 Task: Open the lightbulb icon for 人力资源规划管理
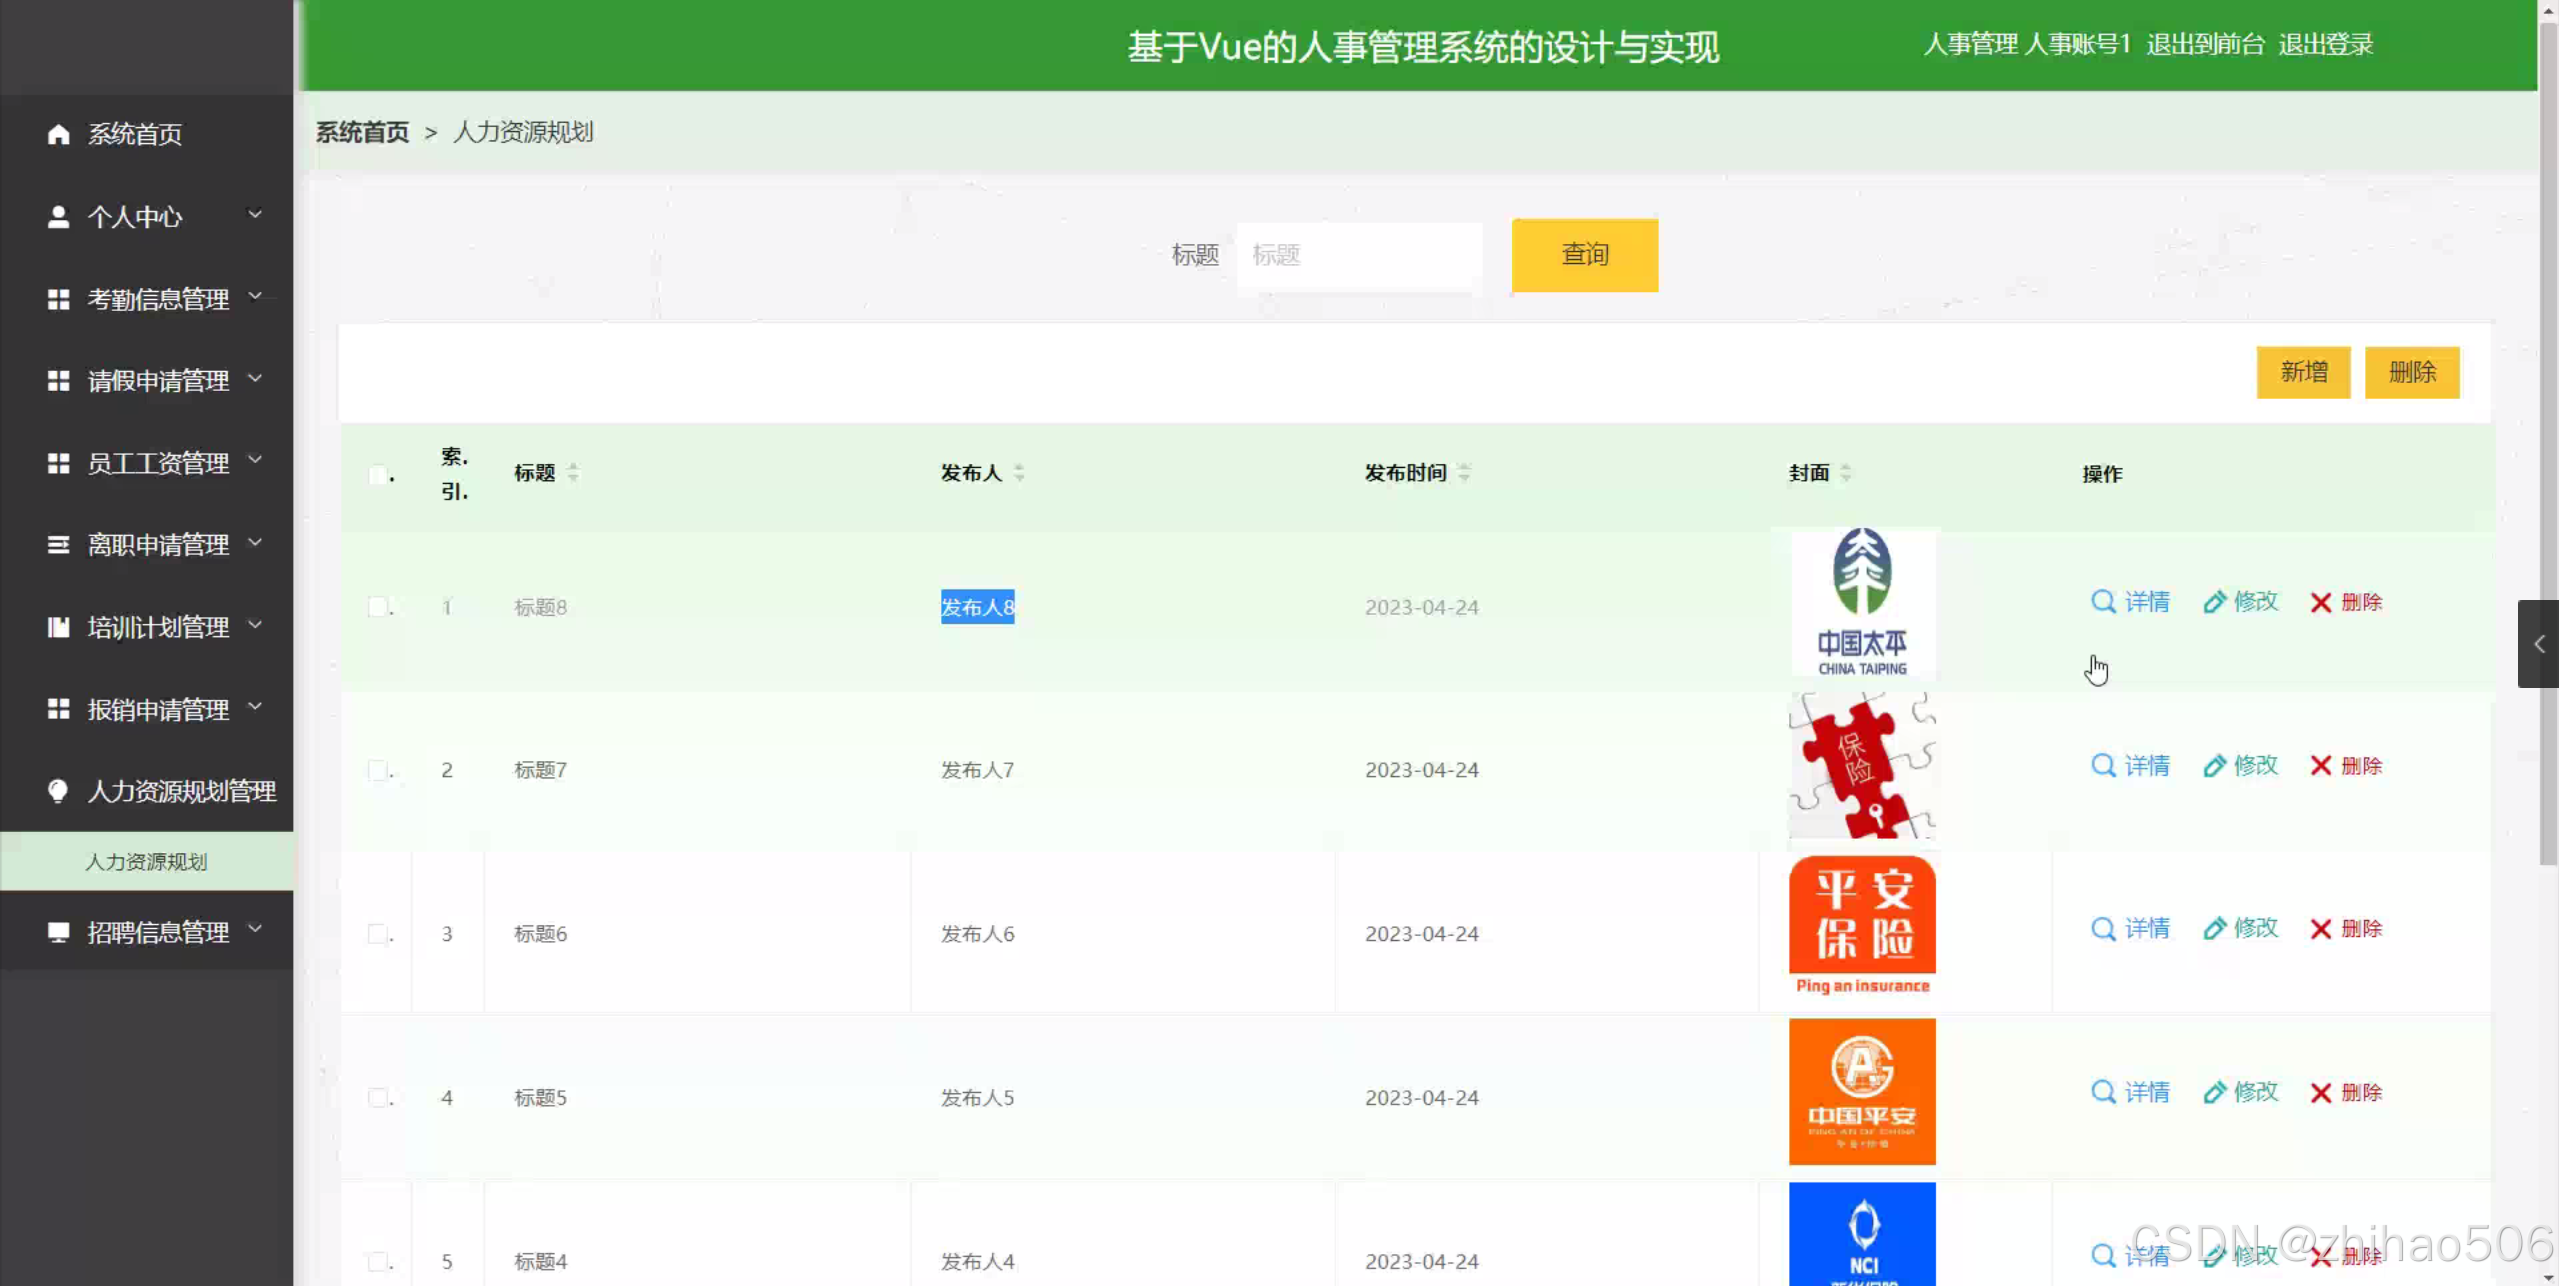[x=57, y=791]
